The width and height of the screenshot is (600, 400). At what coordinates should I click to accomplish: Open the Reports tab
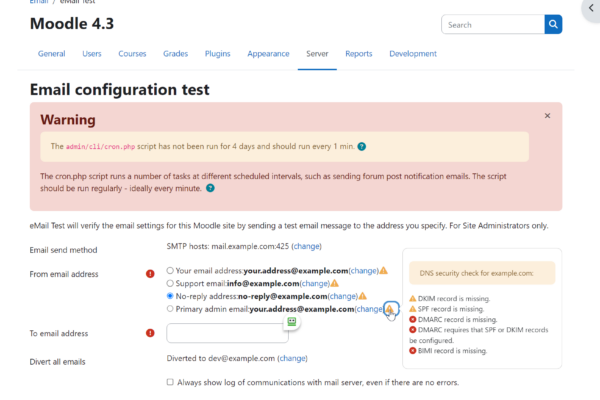(359, 54)
